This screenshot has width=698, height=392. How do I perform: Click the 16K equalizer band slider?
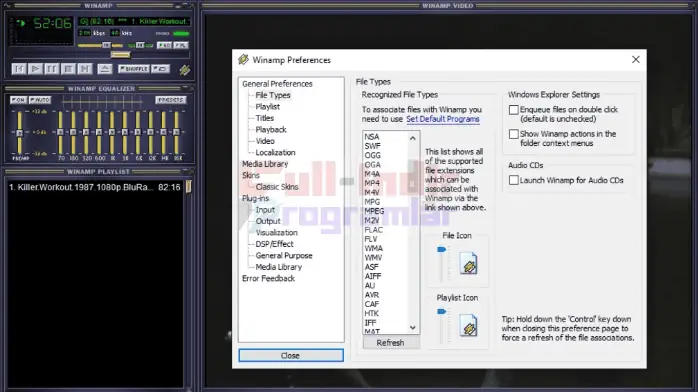coord(177,132)
